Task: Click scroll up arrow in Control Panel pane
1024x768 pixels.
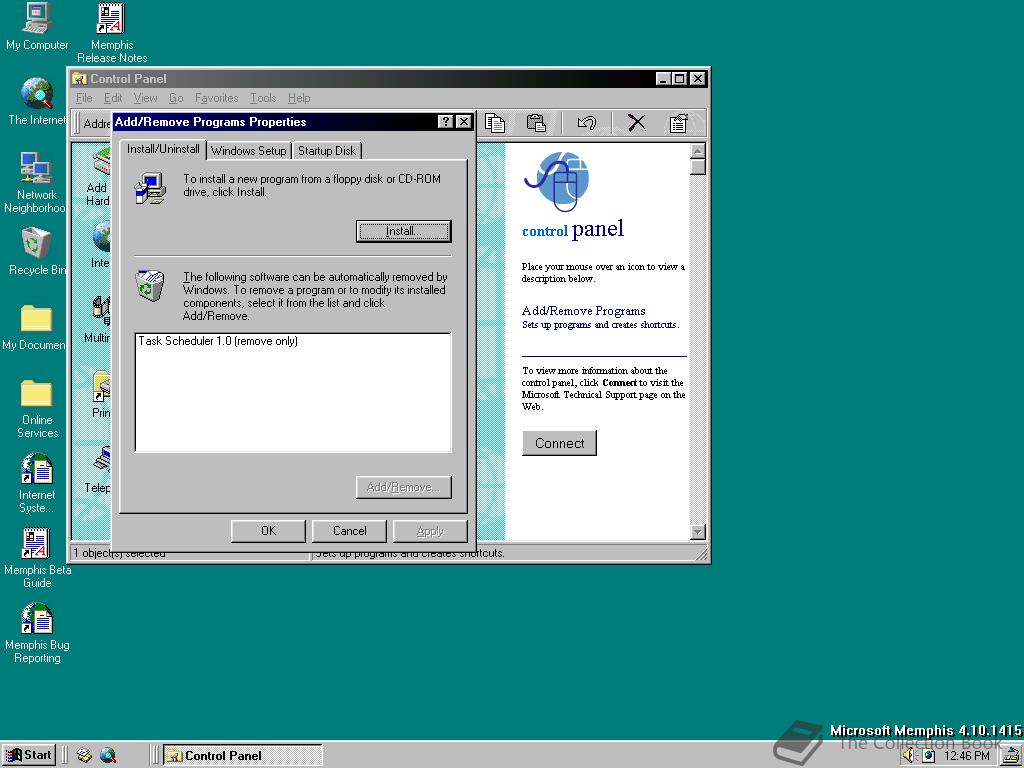Action: [697, 151]
